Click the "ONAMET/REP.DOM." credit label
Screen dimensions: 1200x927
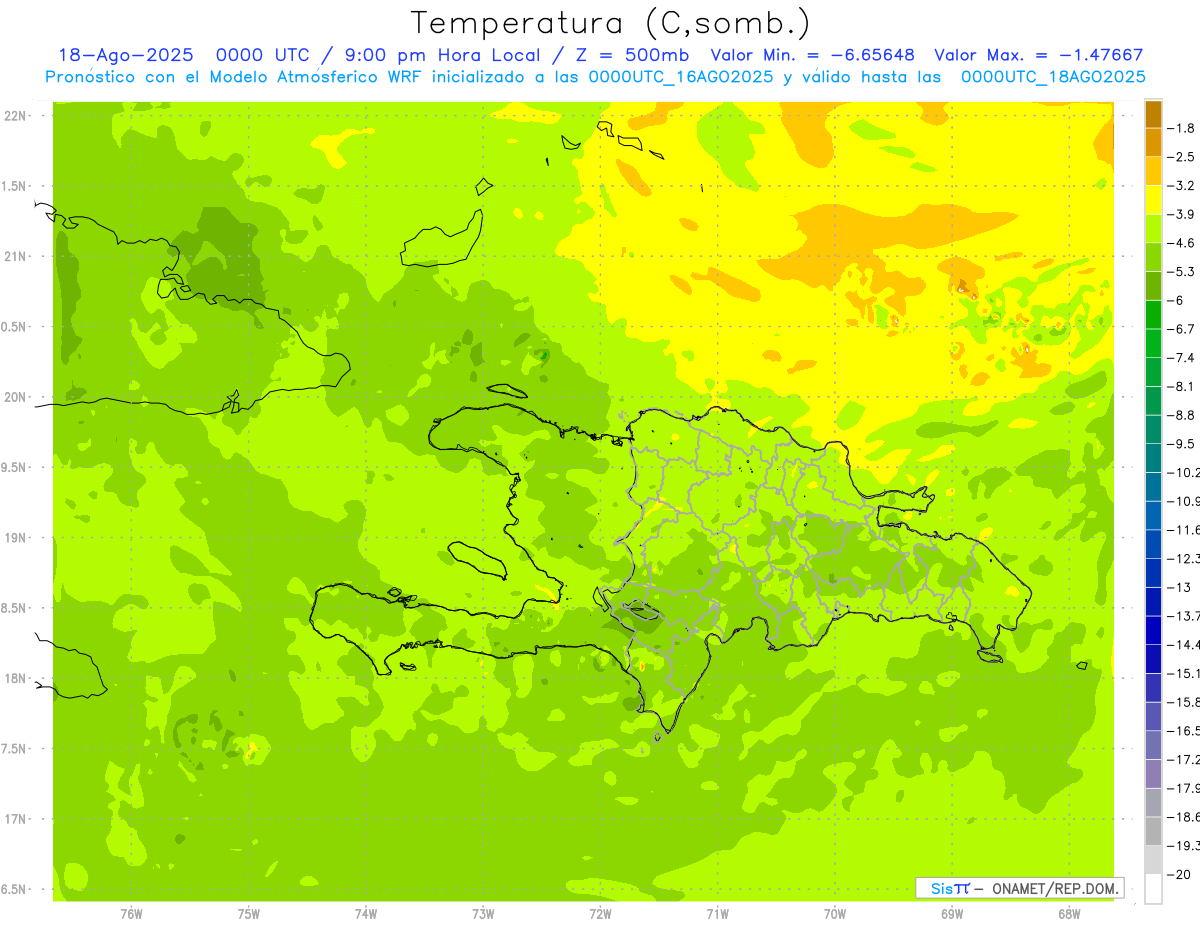tap(1055, 888)
